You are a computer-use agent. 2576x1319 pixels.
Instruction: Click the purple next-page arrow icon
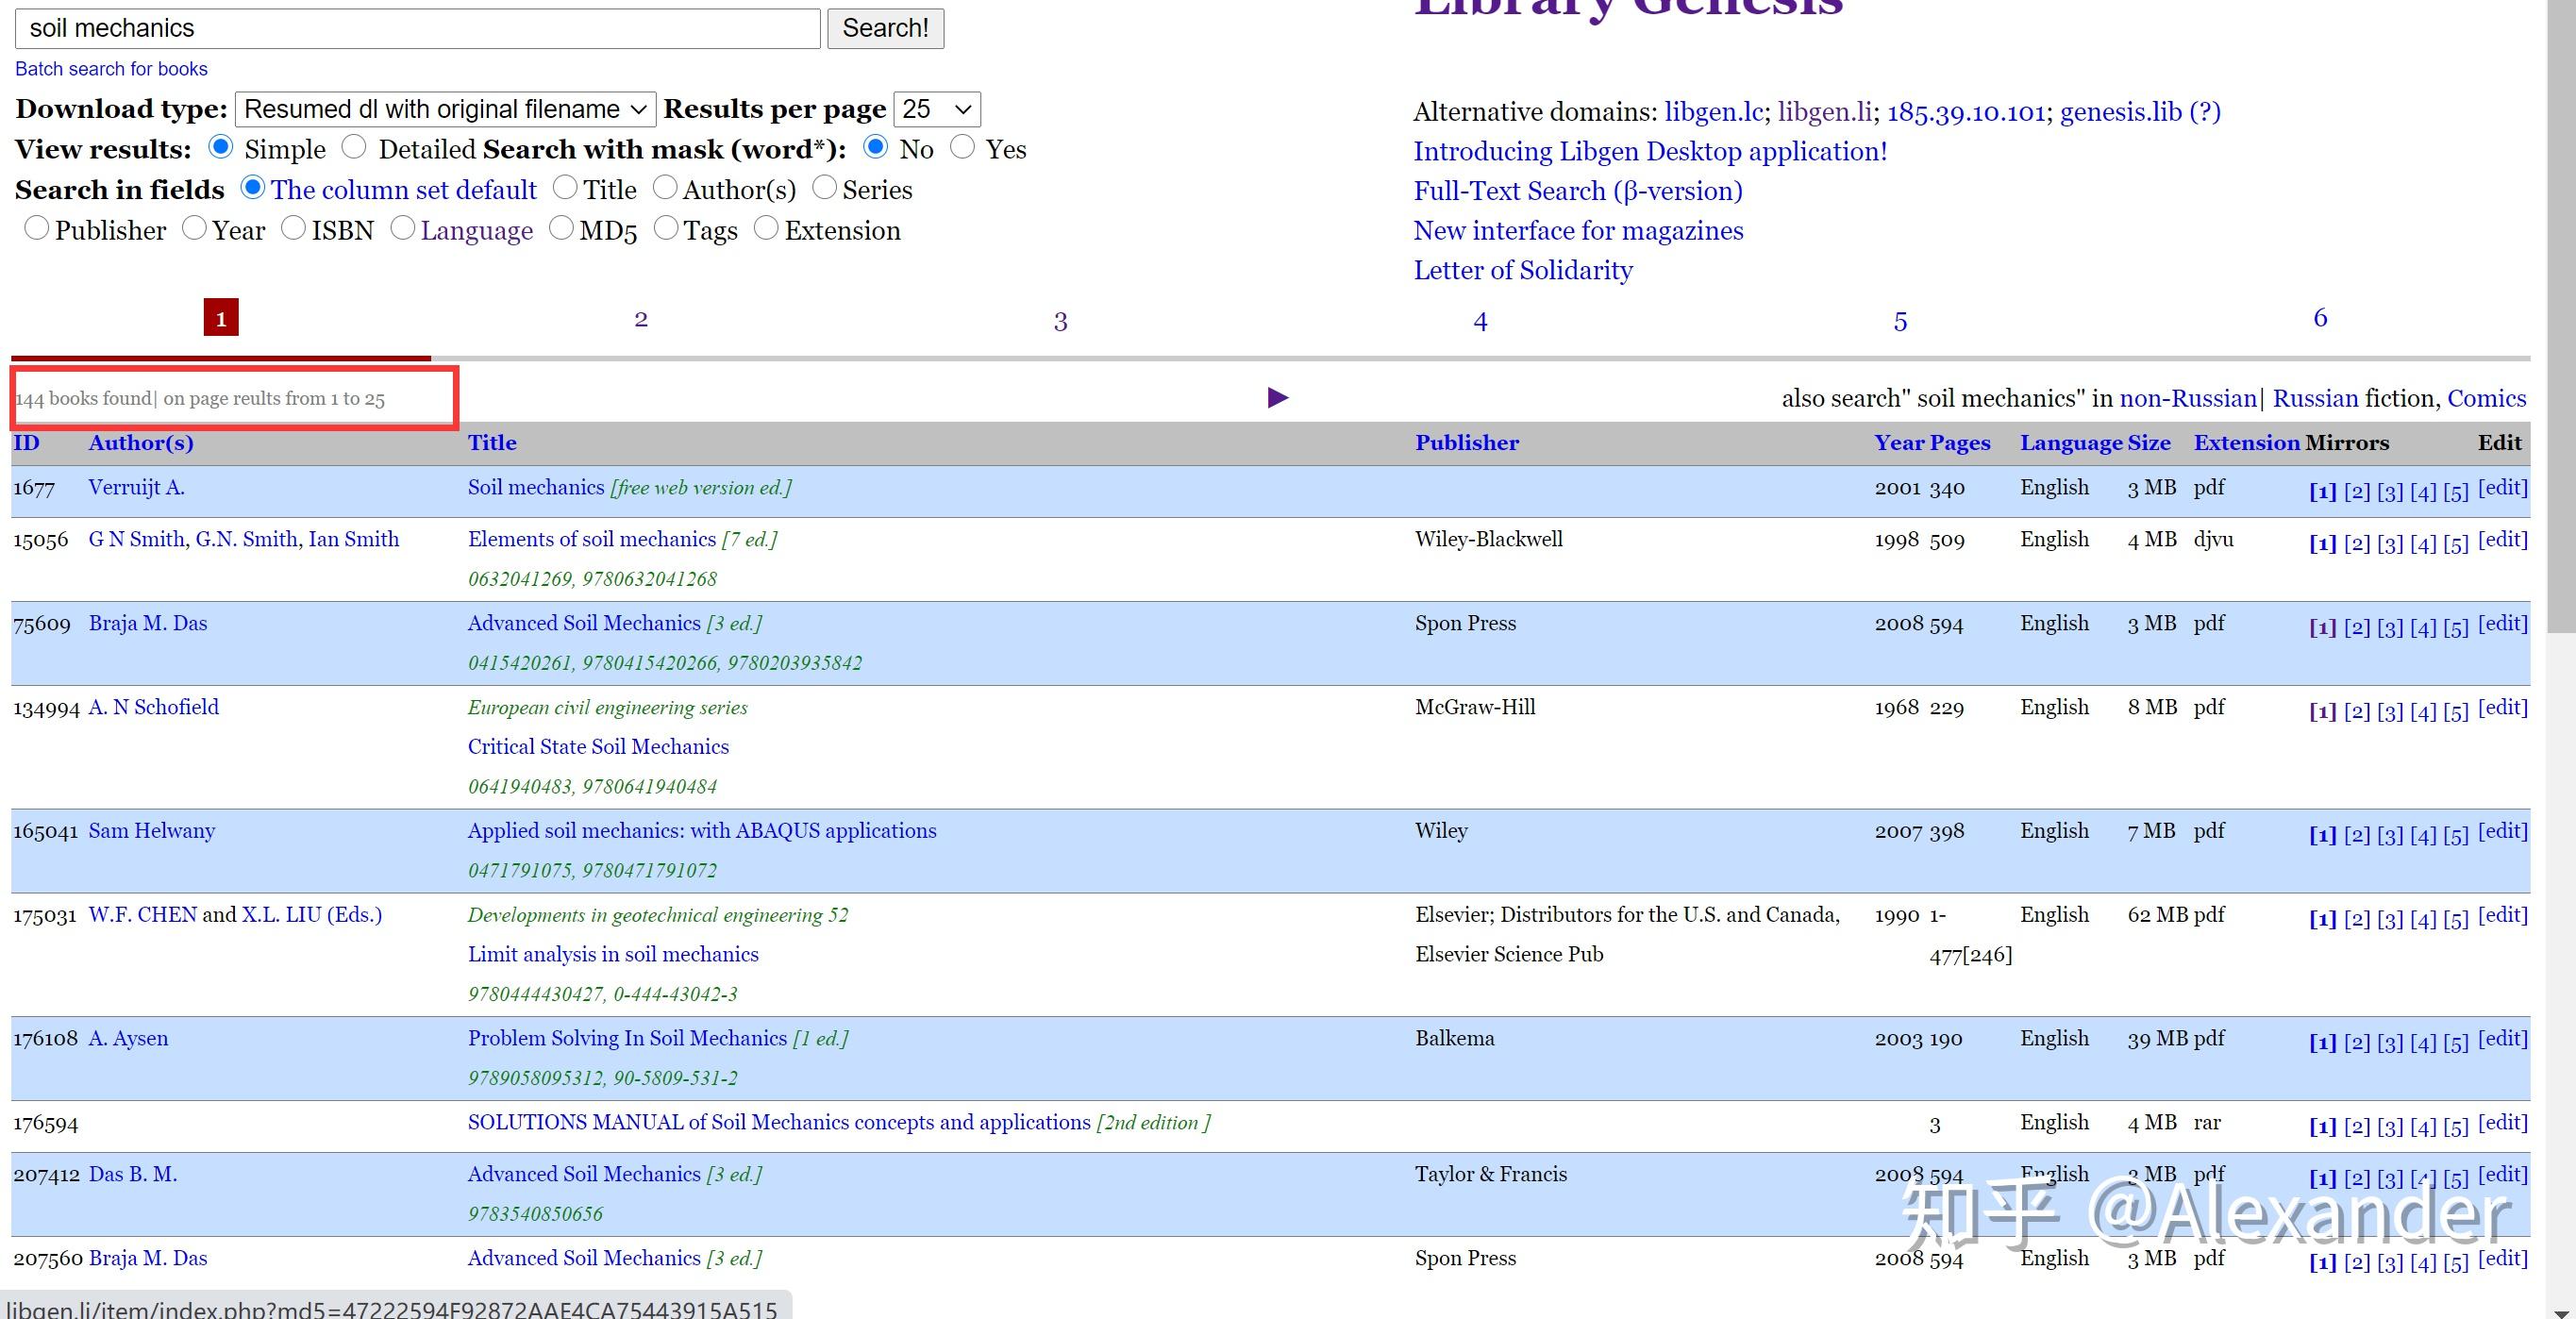point(1277,398)
